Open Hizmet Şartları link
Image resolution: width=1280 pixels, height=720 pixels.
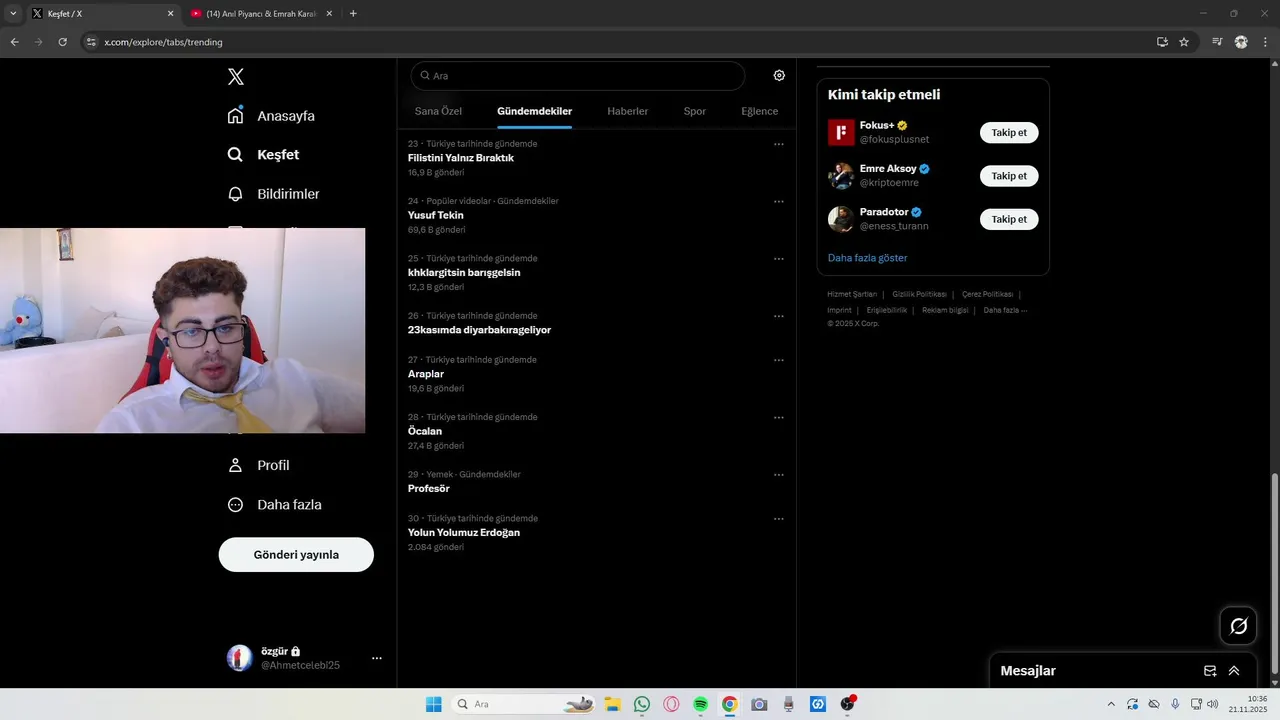(852, 294)
